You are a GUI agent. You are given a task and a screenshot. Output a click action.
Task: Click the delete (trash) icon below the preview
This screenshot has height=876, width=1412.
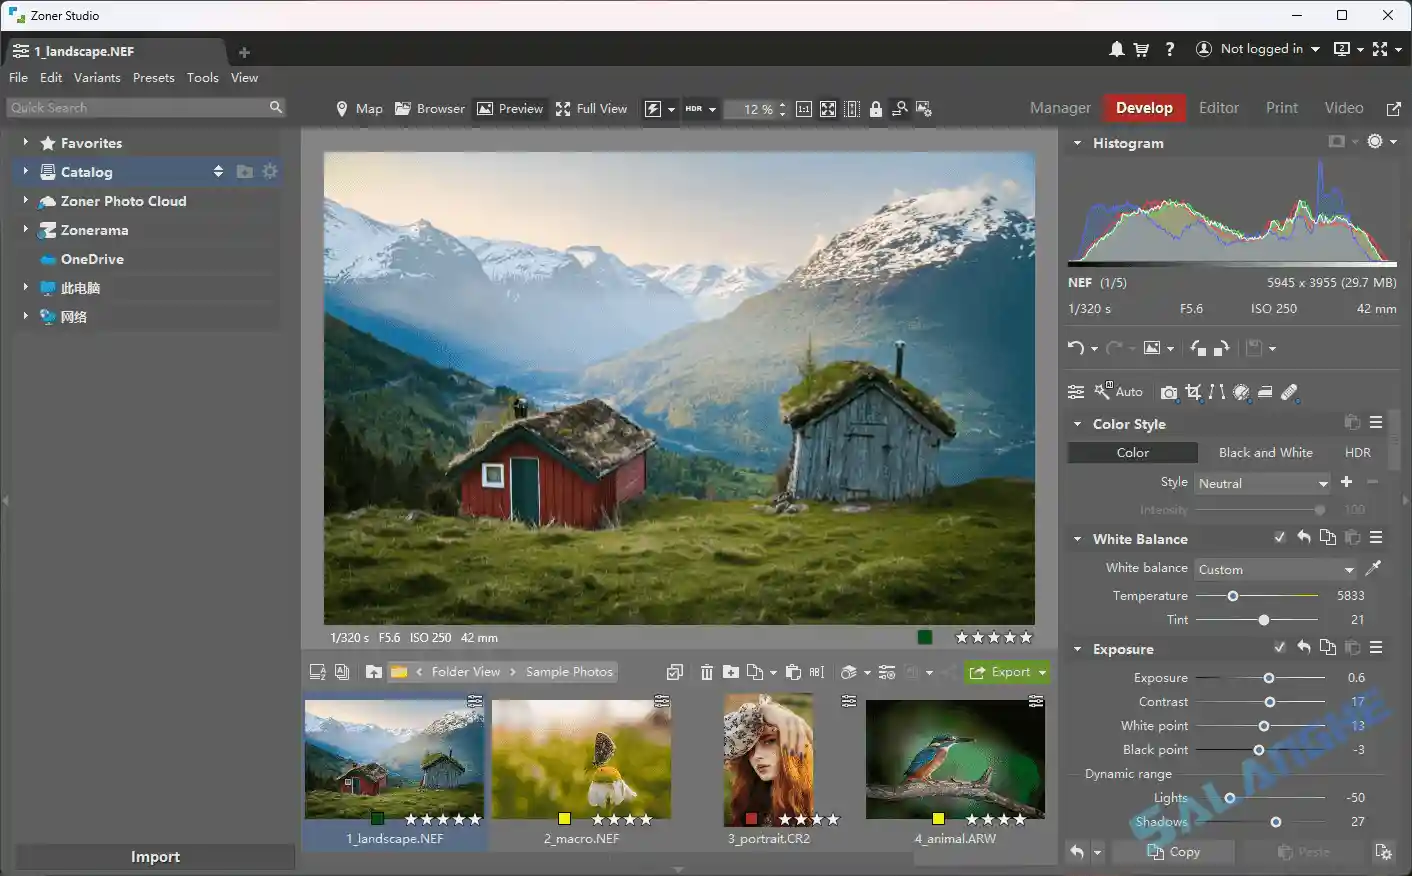(707, 671)
